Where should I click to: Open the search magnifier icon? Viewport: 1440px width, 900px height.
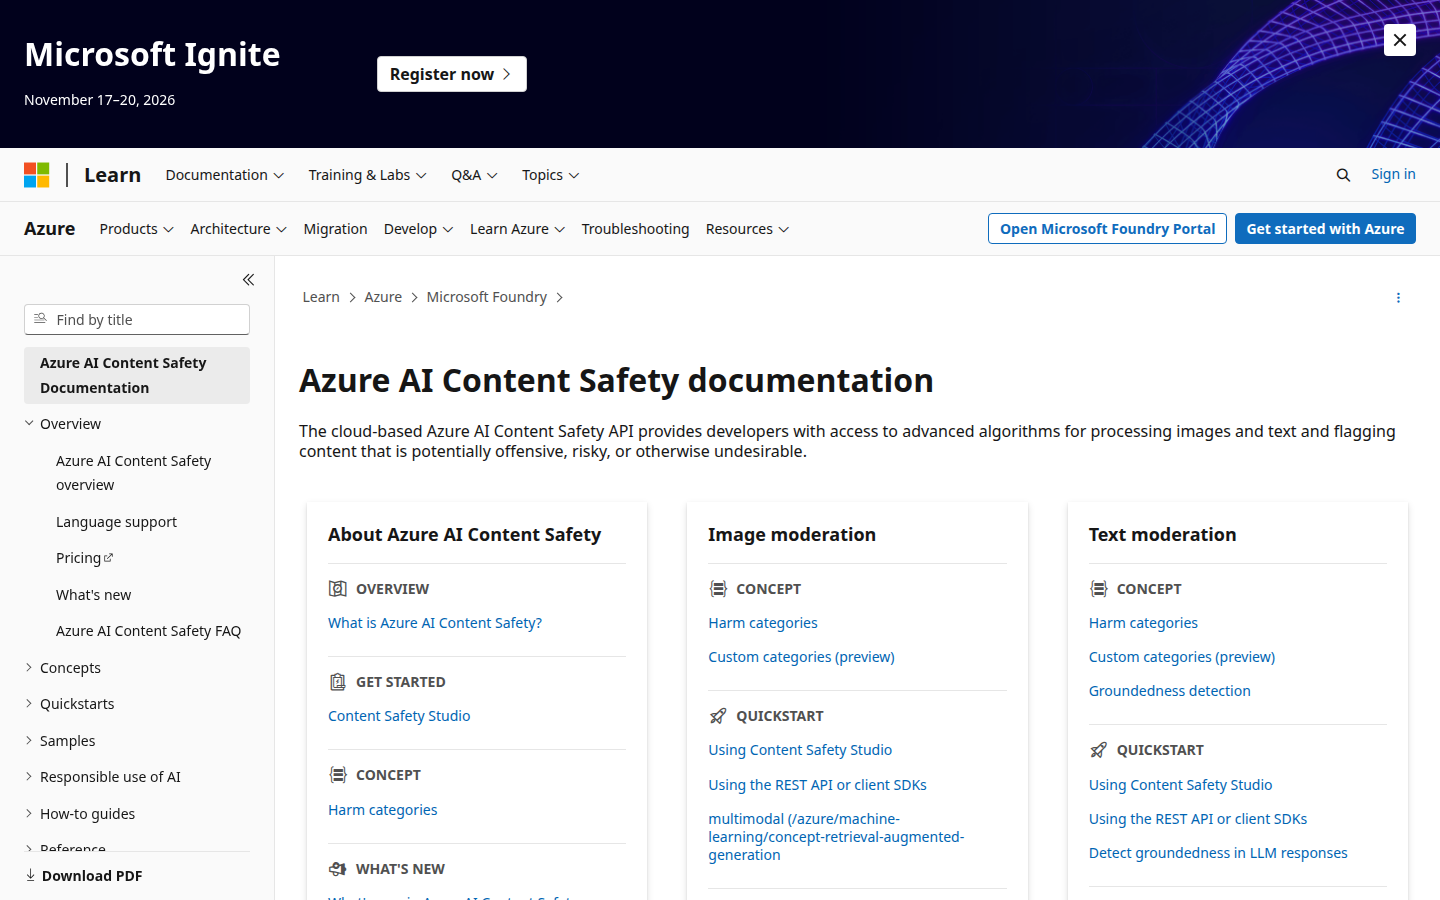coord(1343,175)
